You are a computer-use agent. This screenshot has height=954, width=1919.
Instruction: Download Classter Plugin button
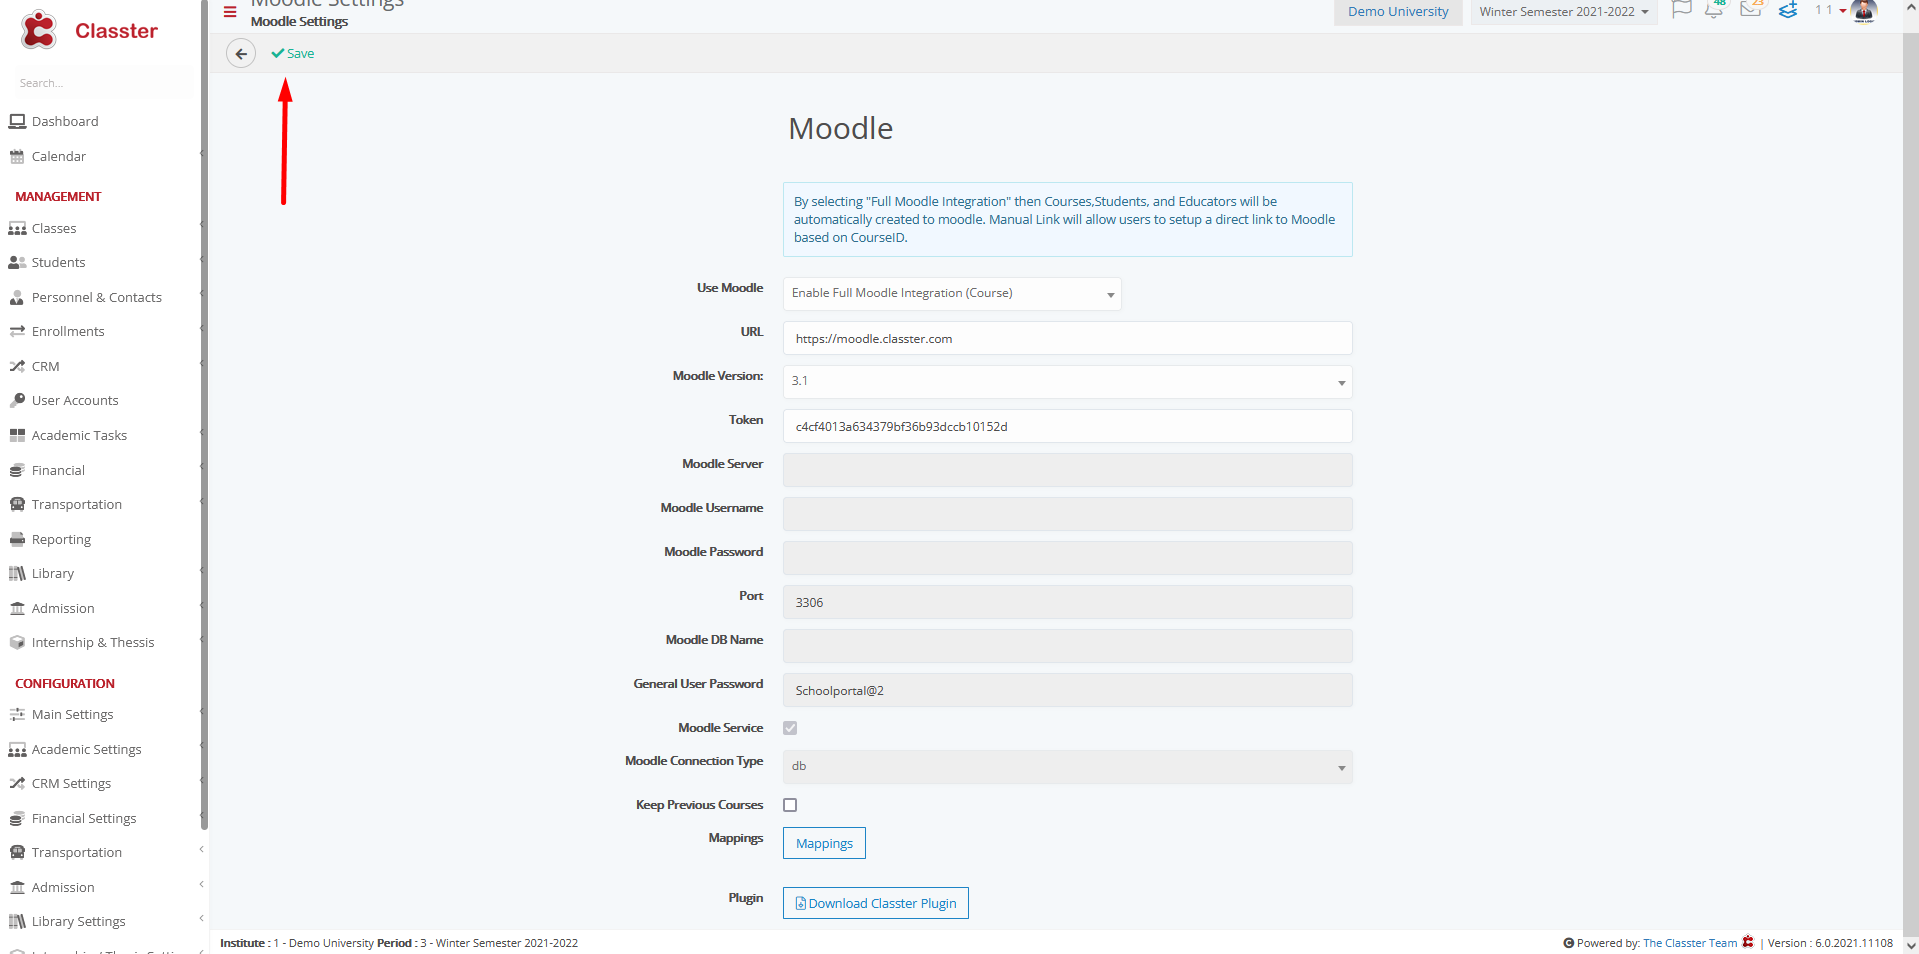click(875, 903)
